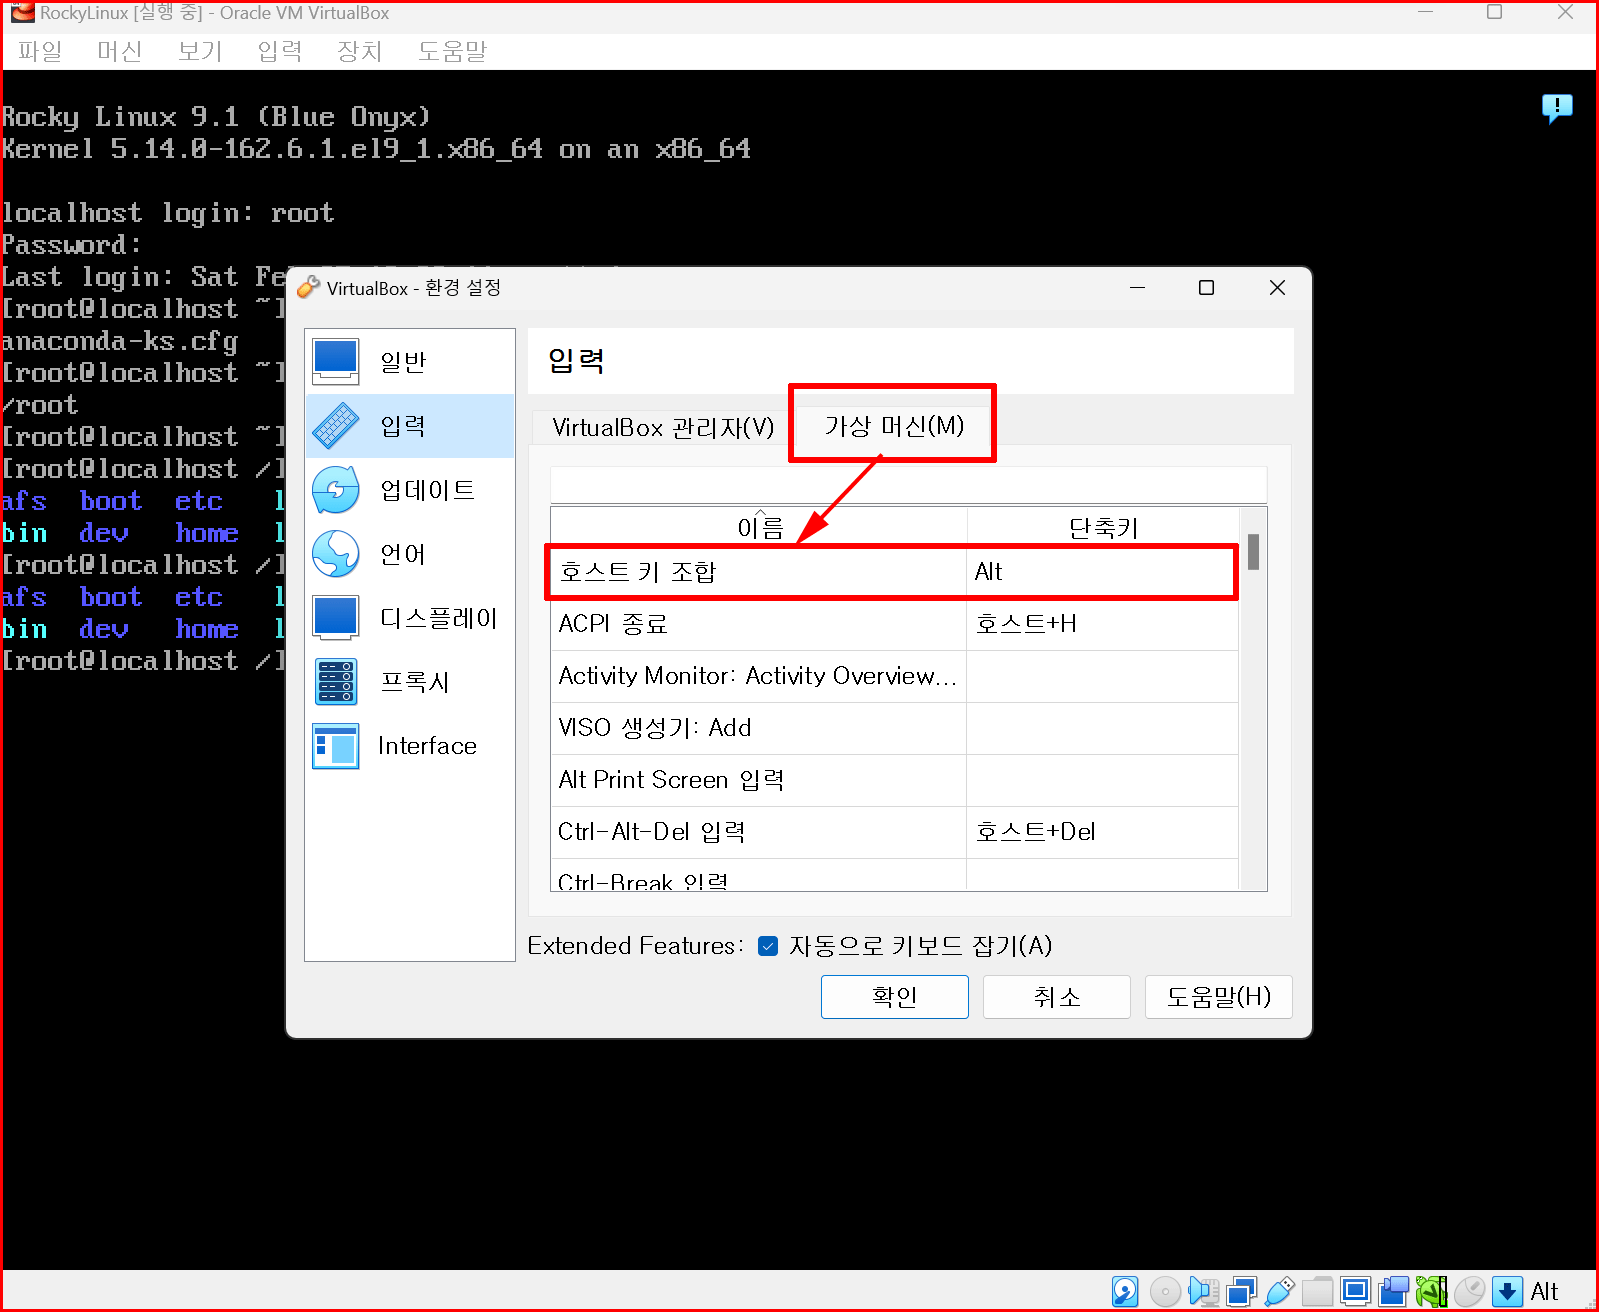Image resolution: width=1599 pixels, height=1312 pixels.
Task: Select the ACPI 종료 row
Action: 895,624
